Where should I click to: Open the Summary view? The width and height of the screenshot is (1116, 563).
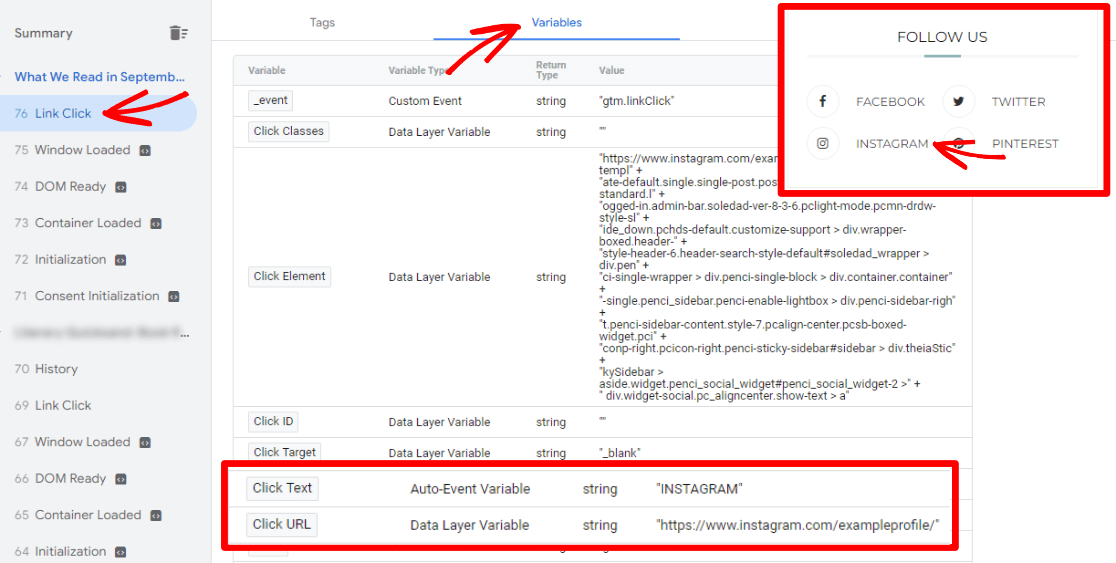tap(43, 33)
